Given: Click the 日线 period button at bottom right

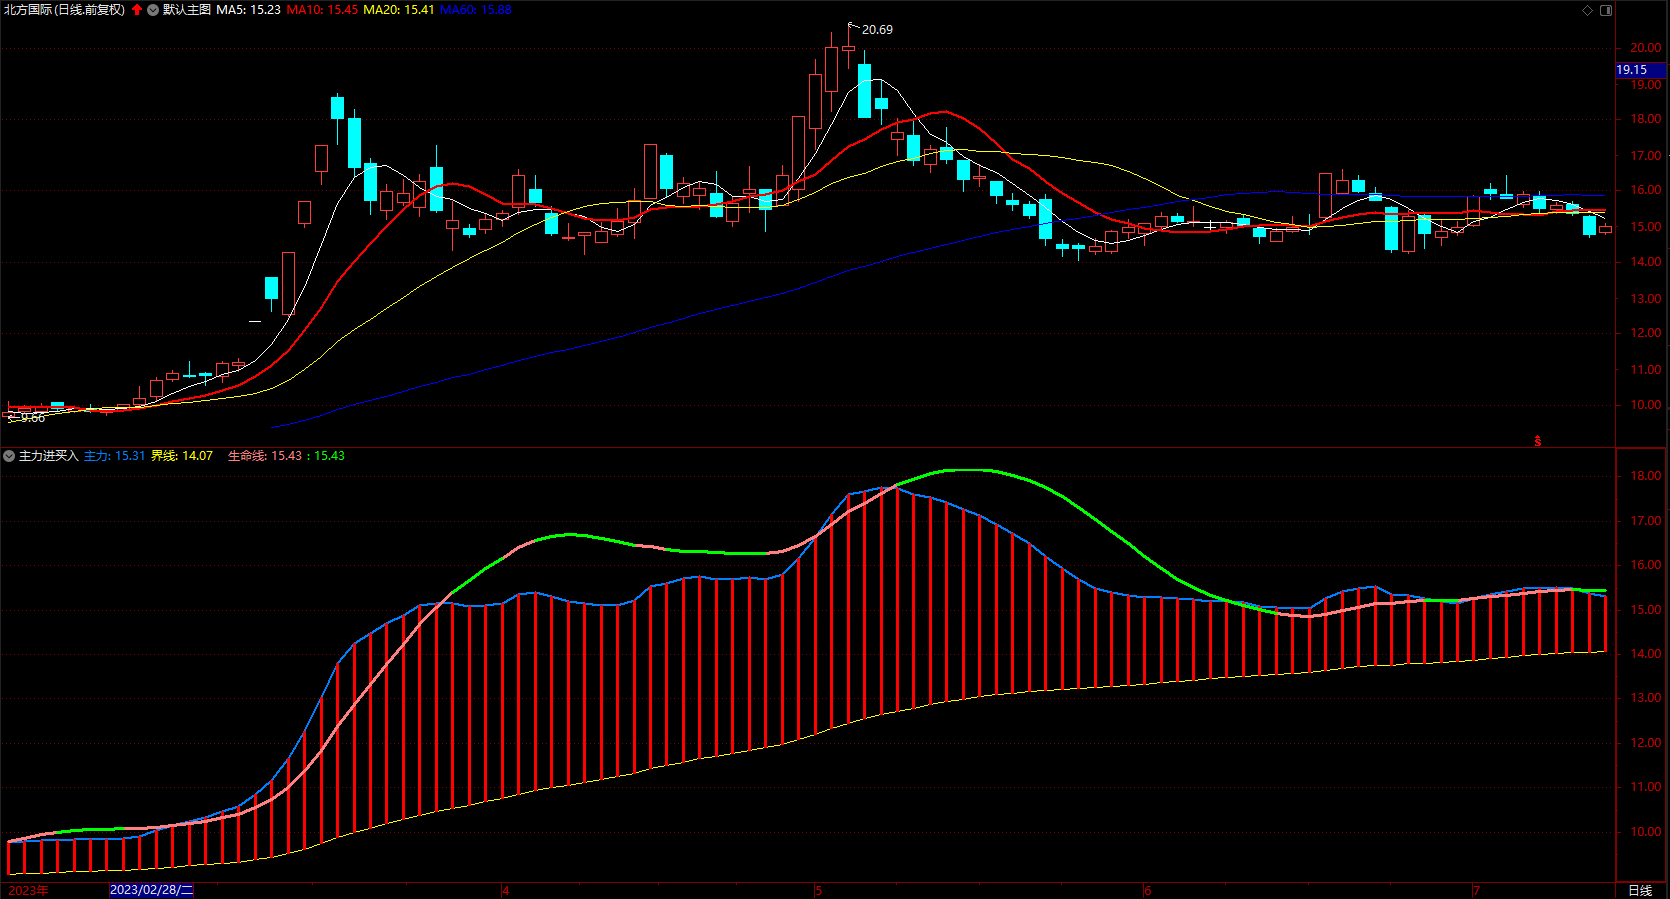Looking at the screenshot, I should point(1640,890).
